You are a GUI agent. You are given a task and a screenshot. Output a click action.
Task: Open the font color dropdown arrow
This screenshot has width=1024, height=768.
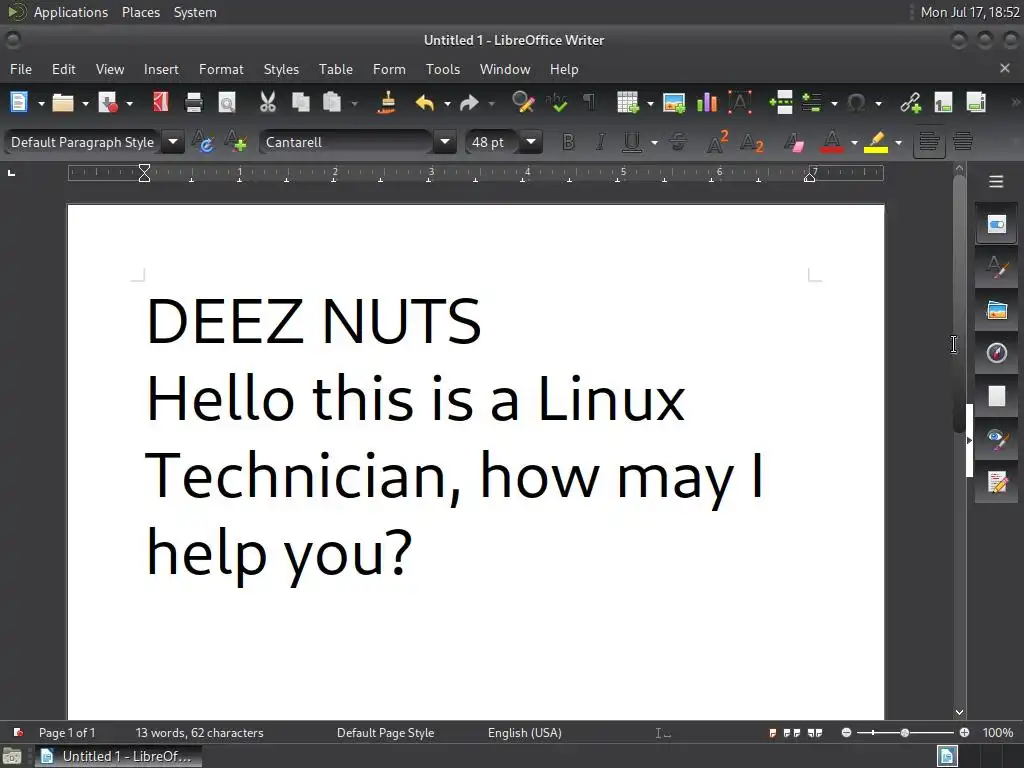(x=854, y=142)
